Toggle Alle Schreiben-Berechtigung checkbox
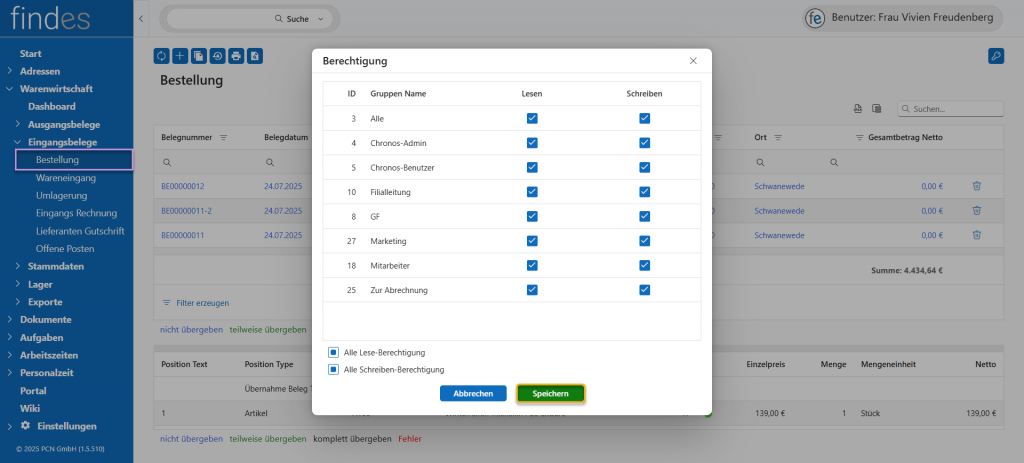 tap(333, 369)
